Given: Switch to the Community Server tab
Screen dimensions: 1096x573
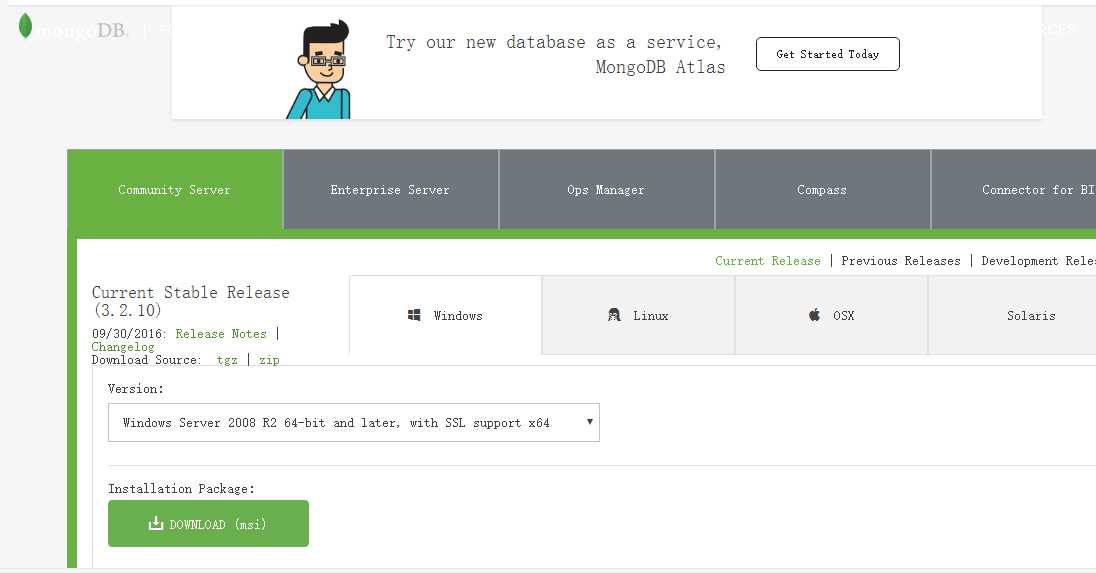Looking at the screenshot, I should click(175, 189).
